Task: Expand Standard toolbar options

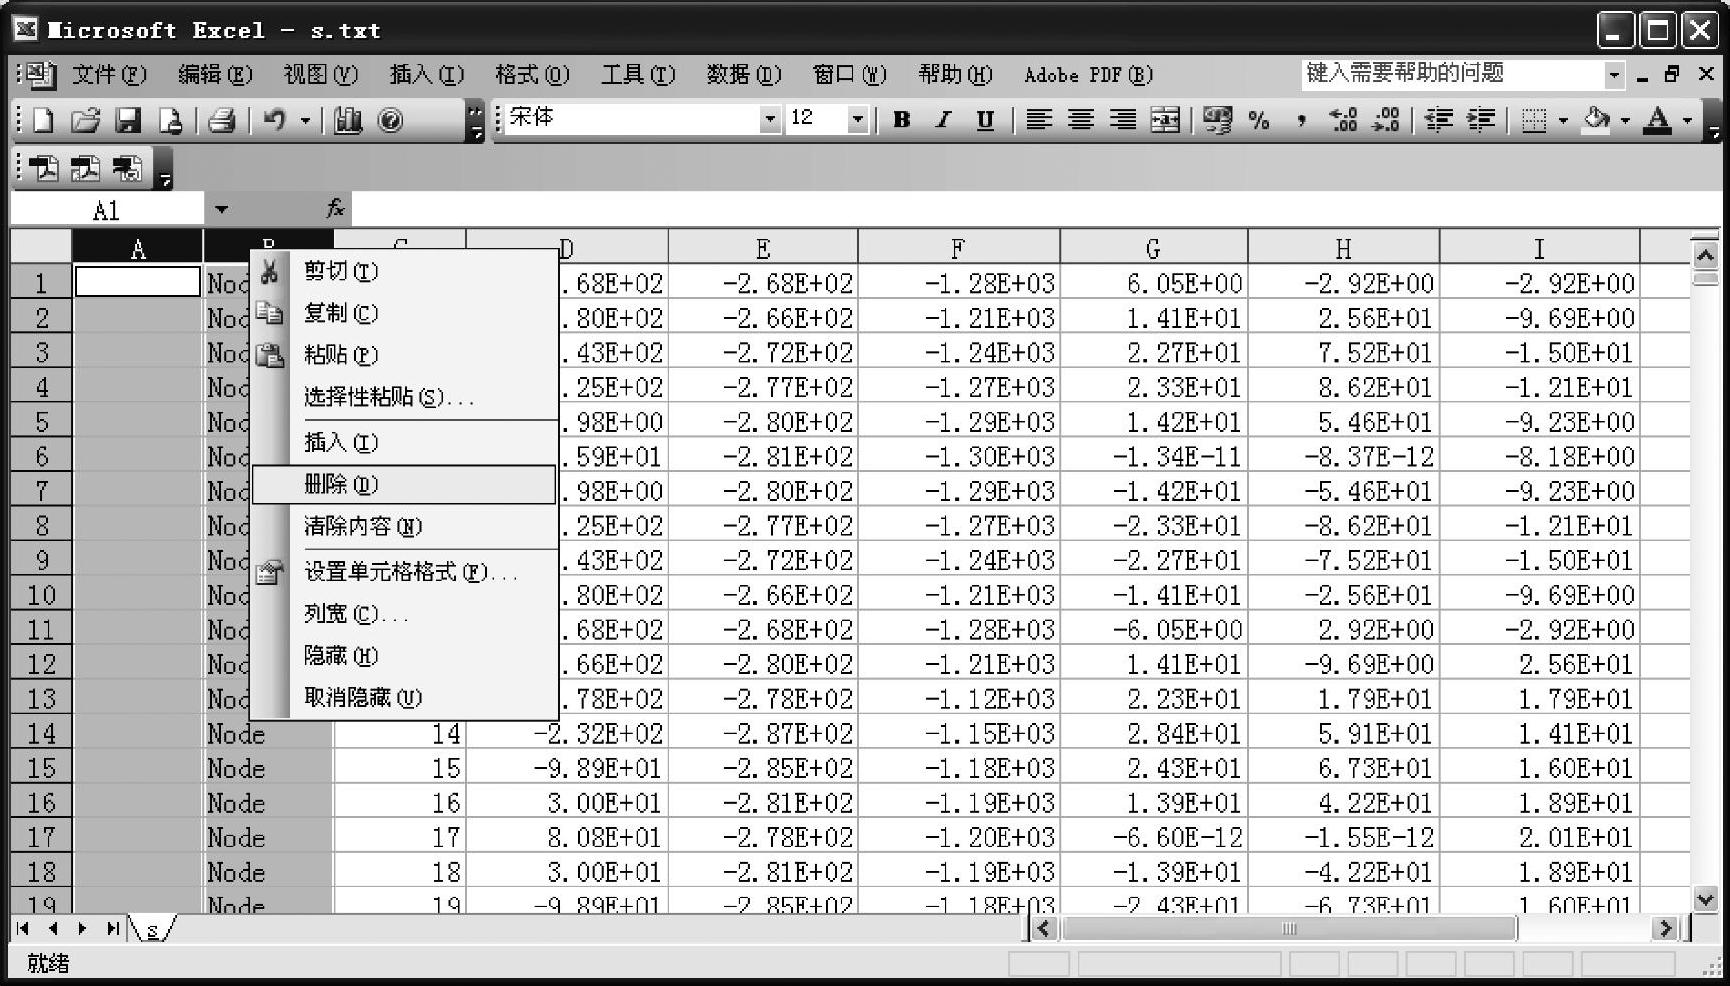Action: coord(476,120)
